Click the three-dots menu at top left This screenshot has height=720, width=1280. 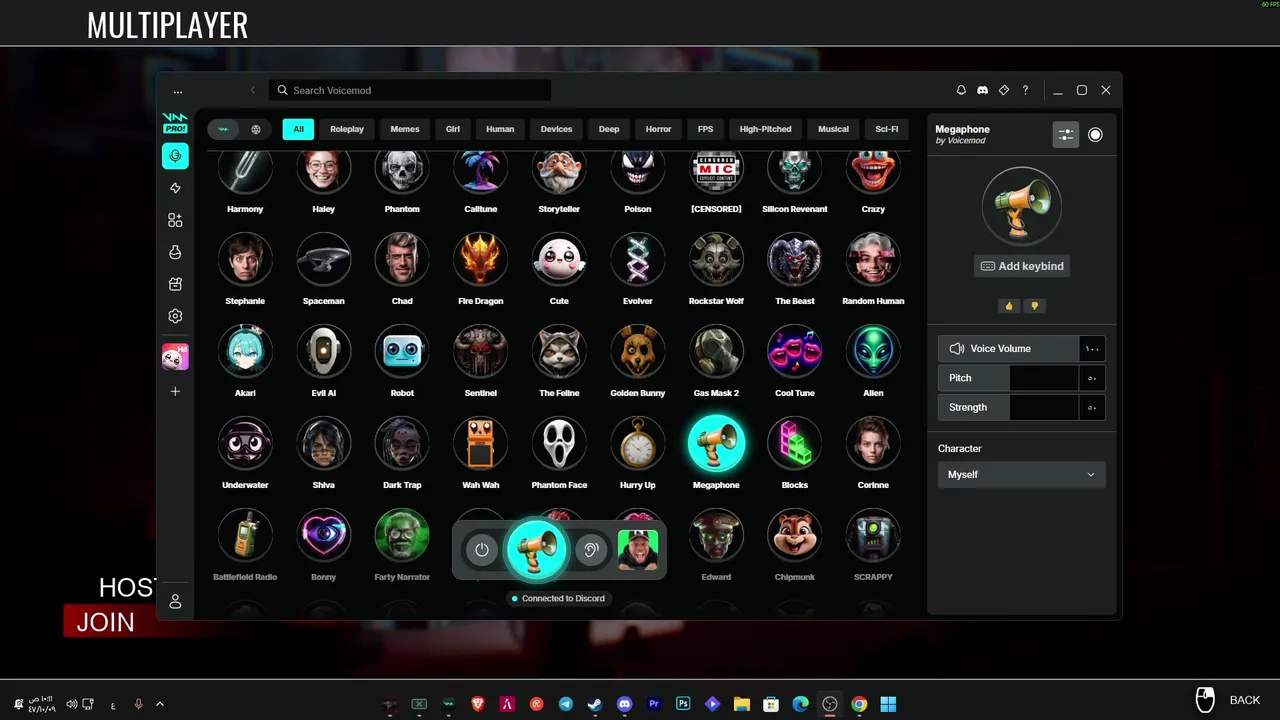[x=178, y=90]
